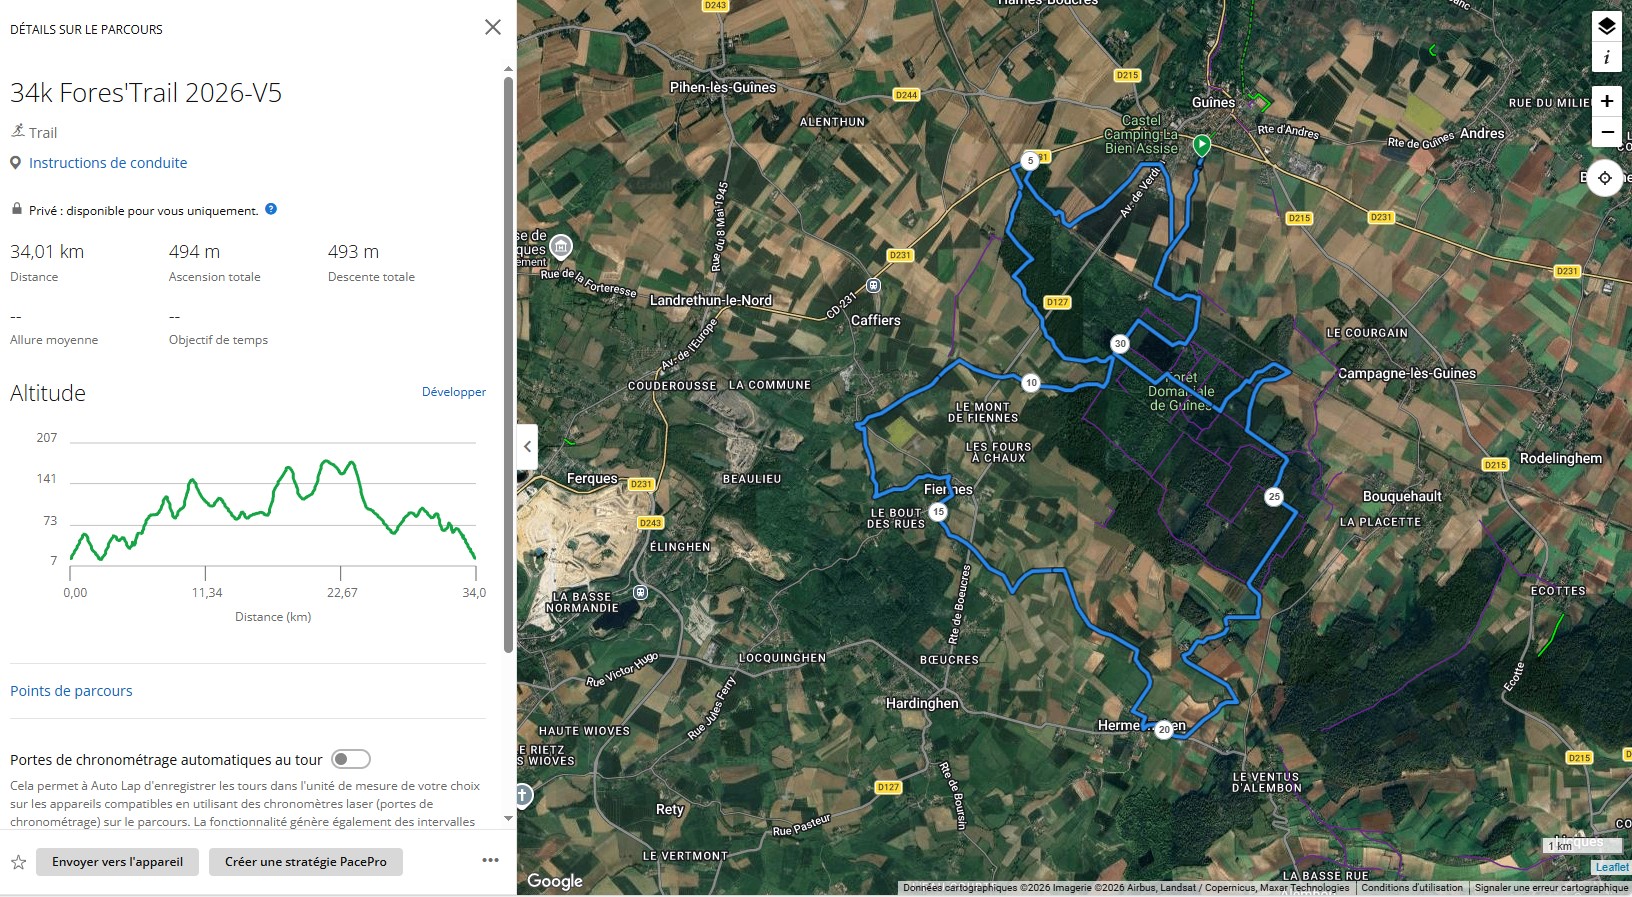Collapse the side panel with arrow
This screenshot has width=1632, height=897.
pos(527,447)
